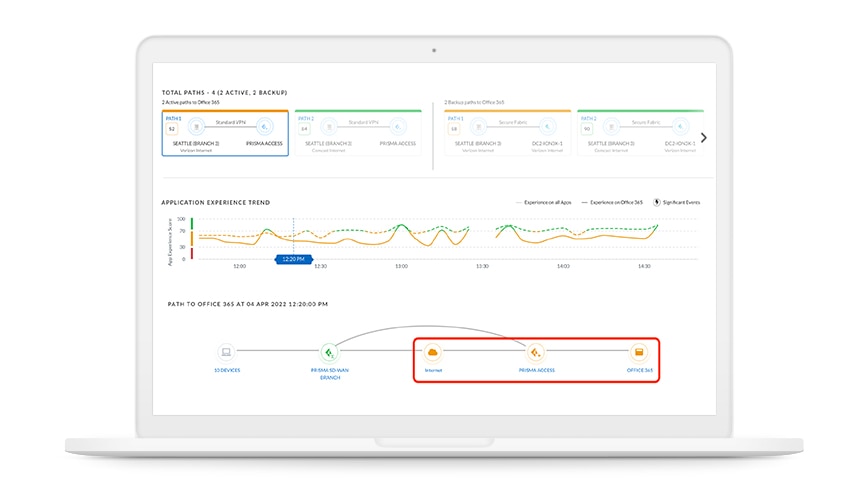Click the OFFICE 365 label link
Image resolution: width=868 pixels, height=488 pixels.
click(639, 370)
